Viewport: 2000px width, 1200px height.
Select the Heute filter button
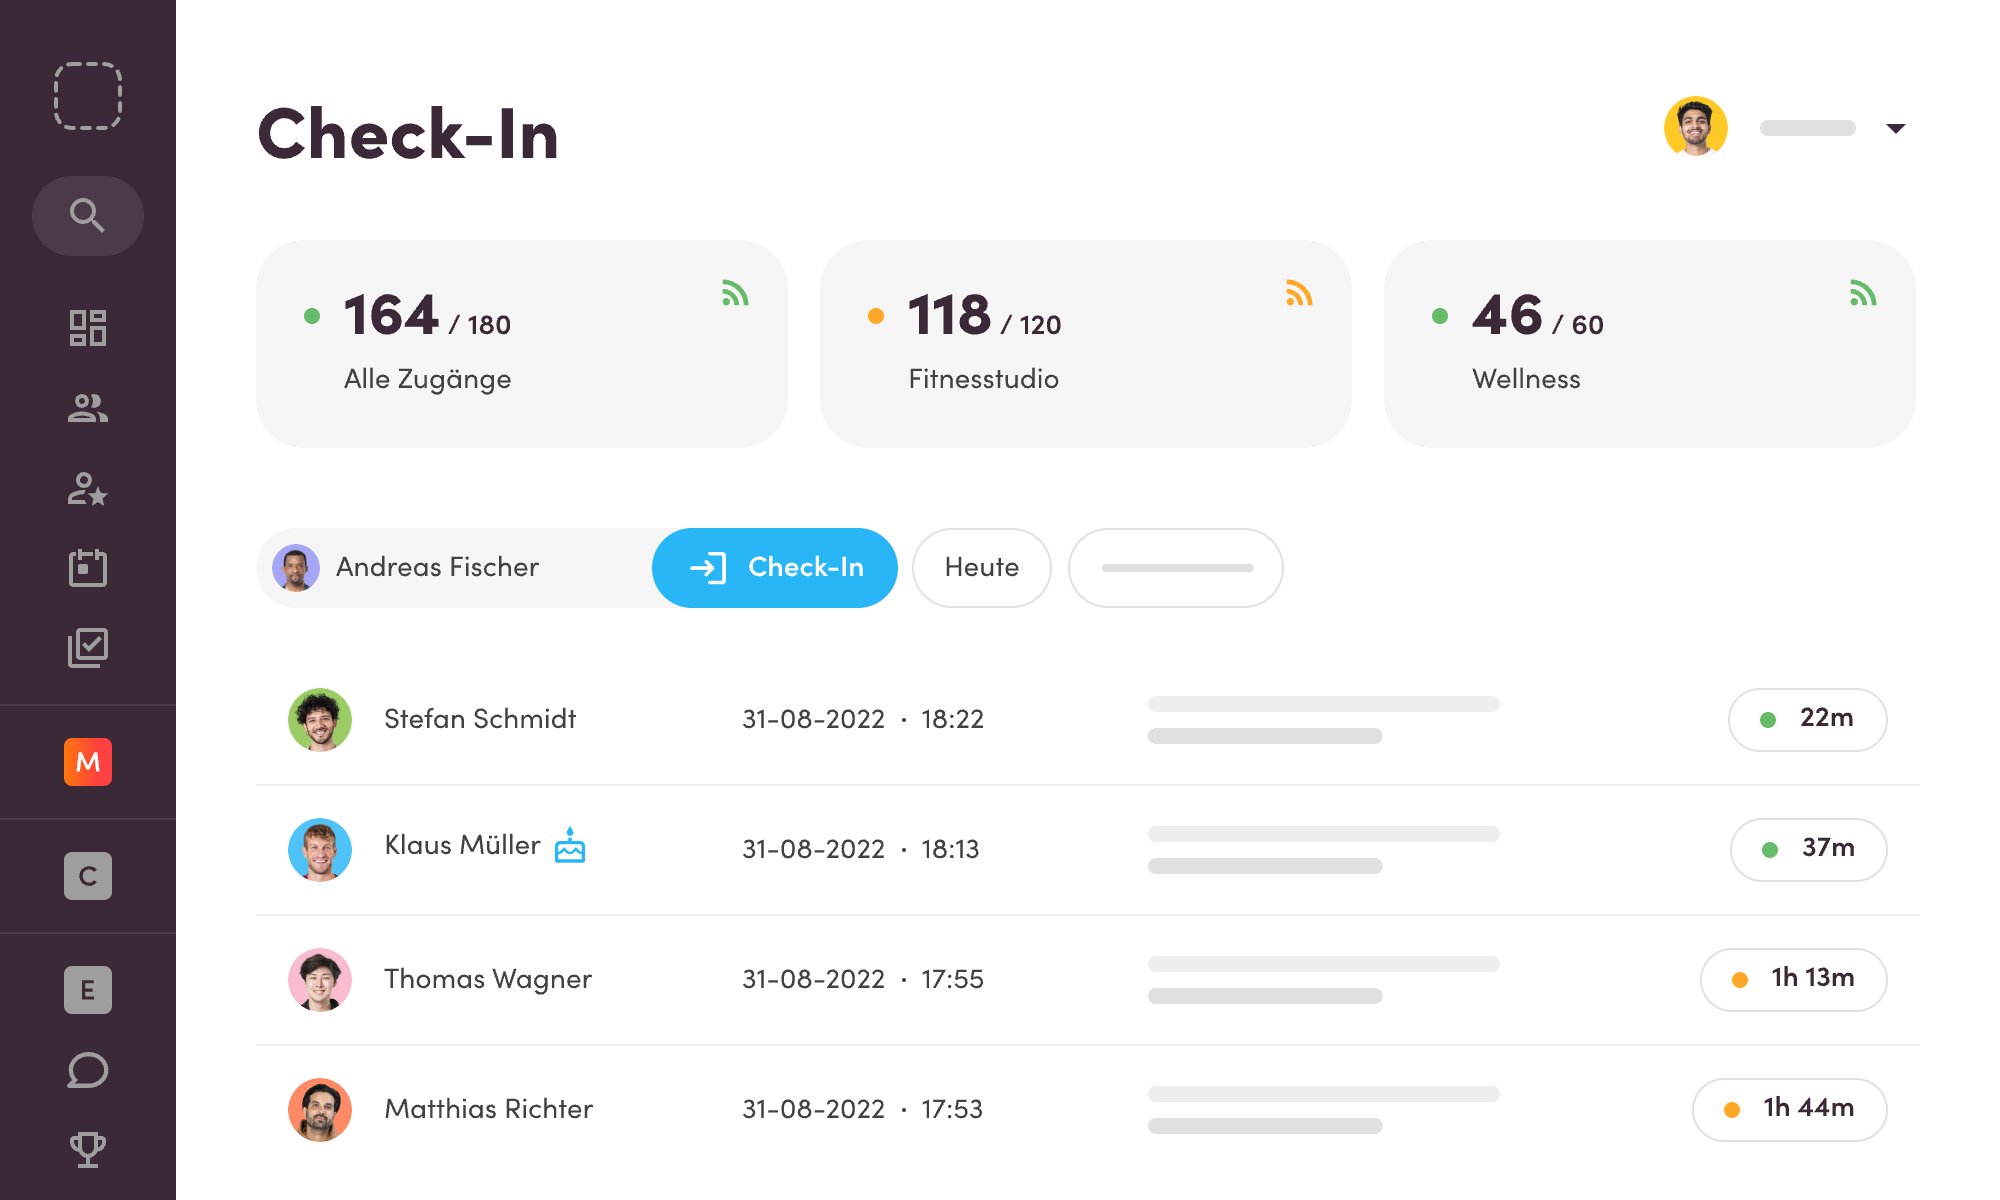coord(981,567)
